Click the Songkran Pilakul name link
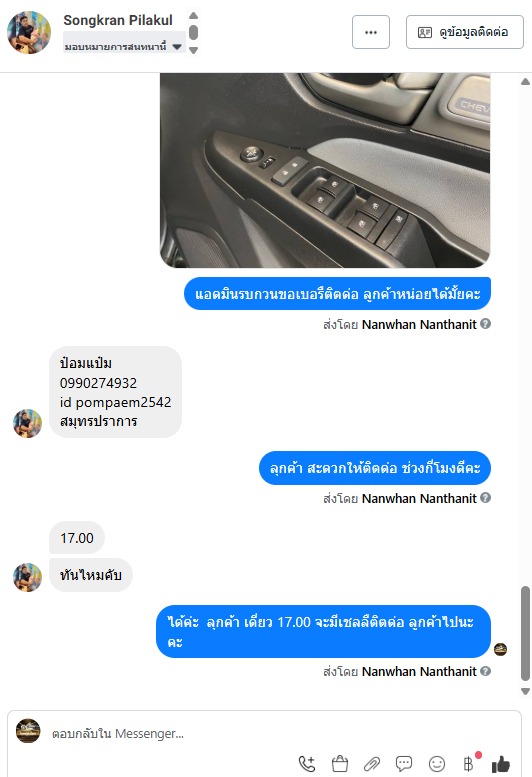Screen dimensions: 532x777 tap(118, 20)
